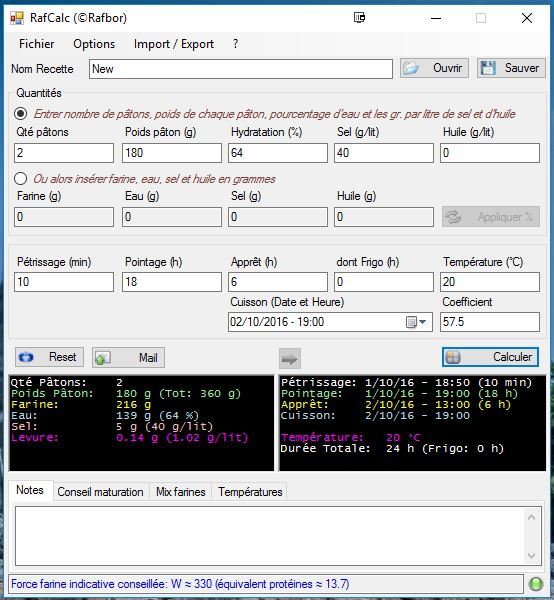Open the Import / Export menu

174,44
